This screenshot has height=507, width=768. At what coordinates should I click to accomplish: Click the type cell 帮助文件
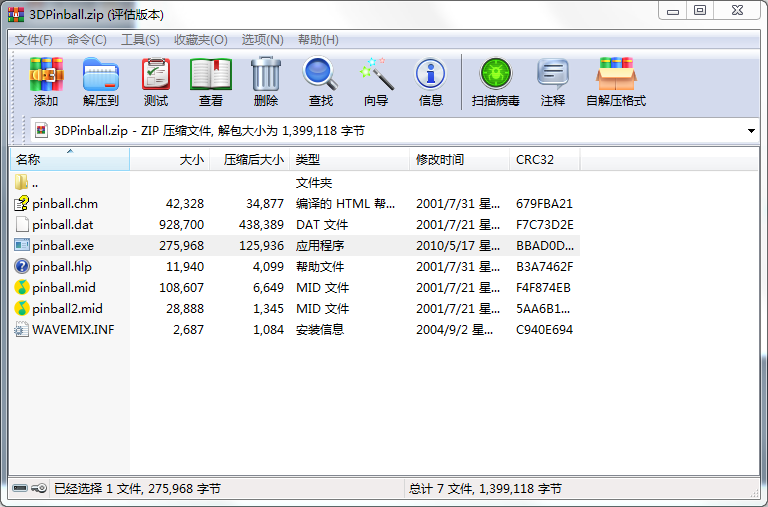tap(320, 267)
